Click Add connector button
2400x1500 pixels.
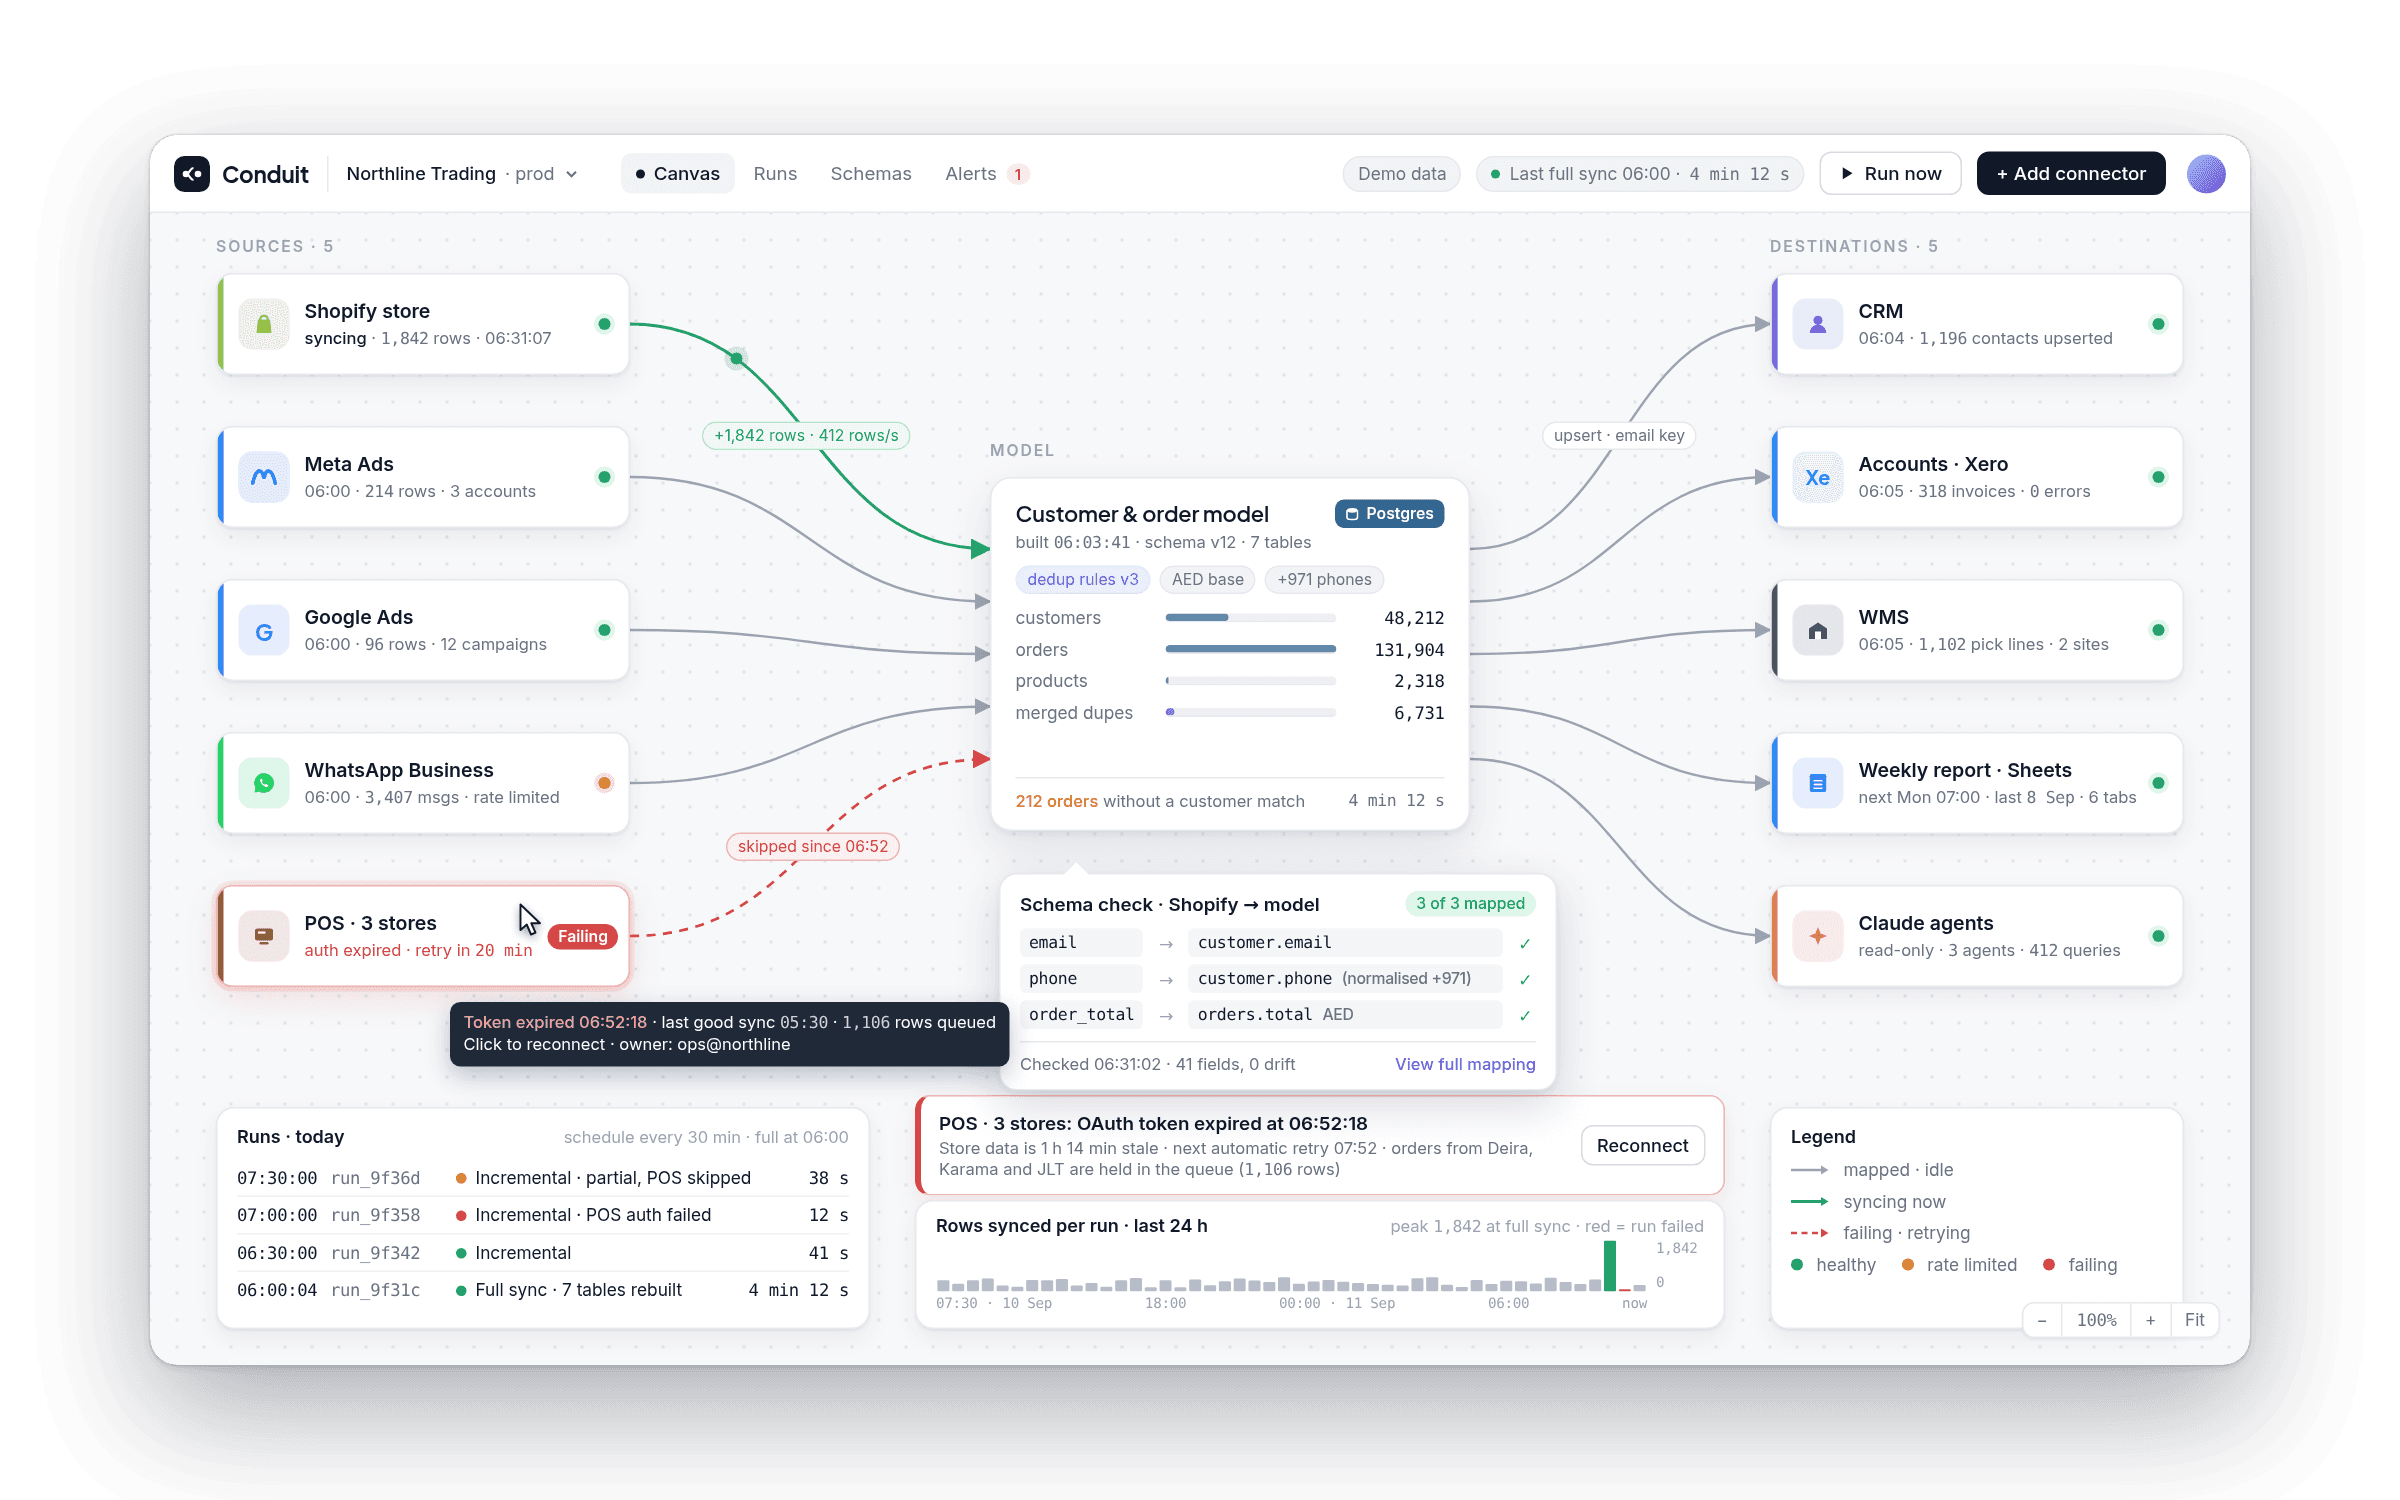click(2071, 174)
